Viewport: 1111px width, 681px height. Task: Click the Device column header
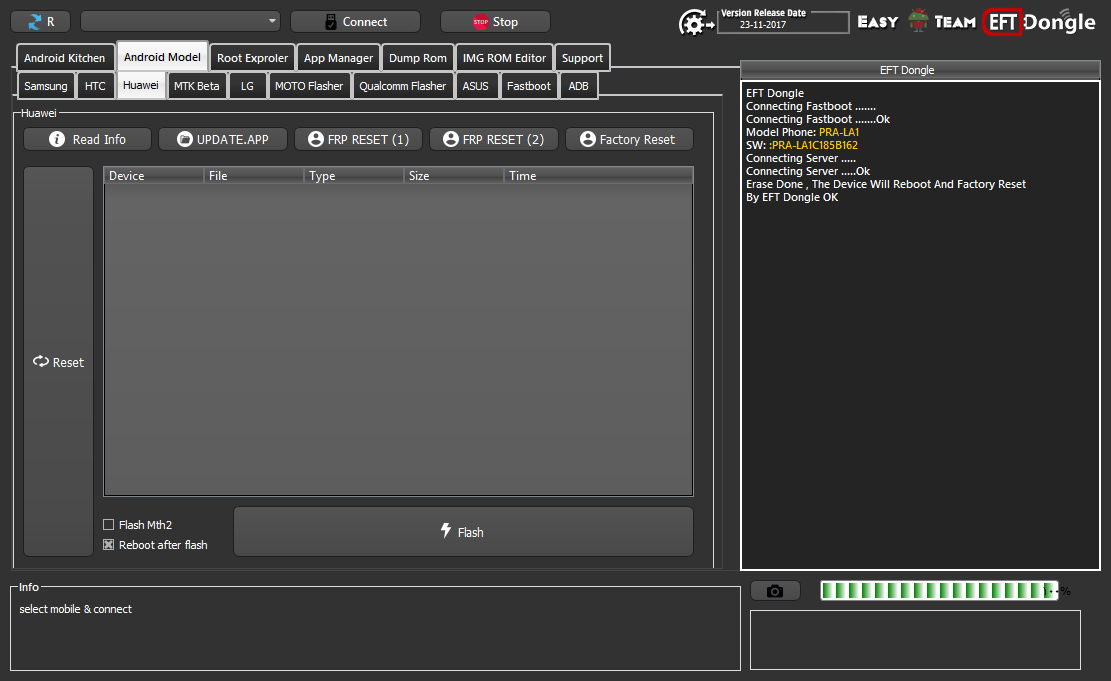(154, 176)
